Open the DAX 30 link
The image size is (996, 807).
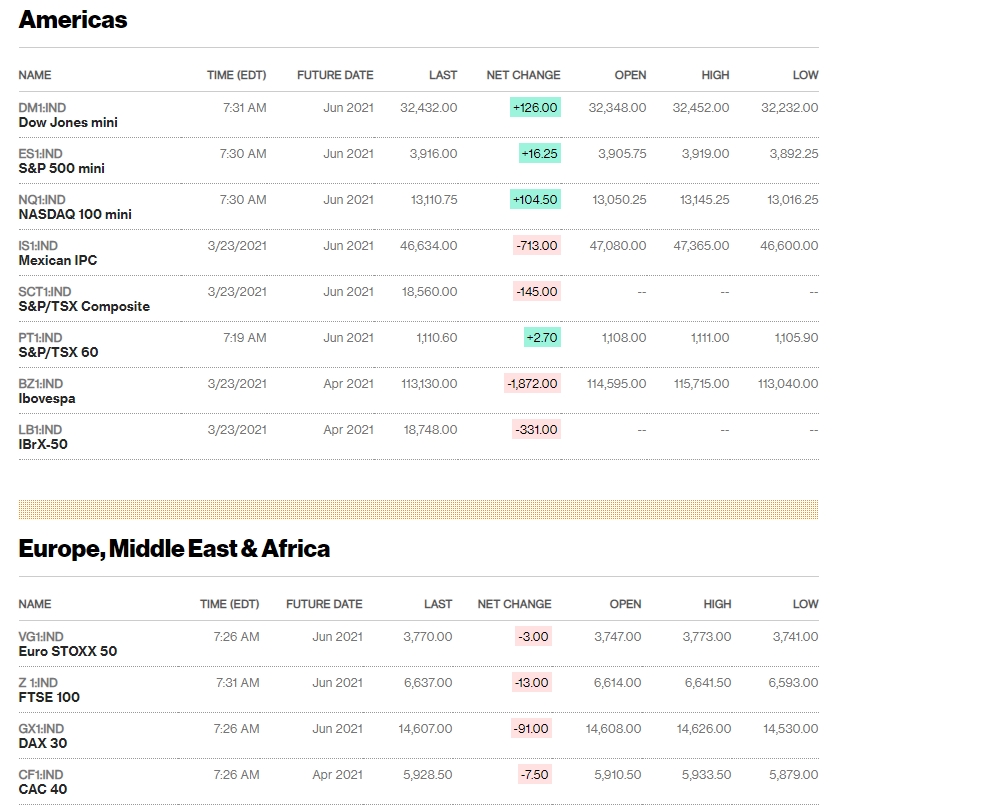pyautogui.click(x=43, y=743)
